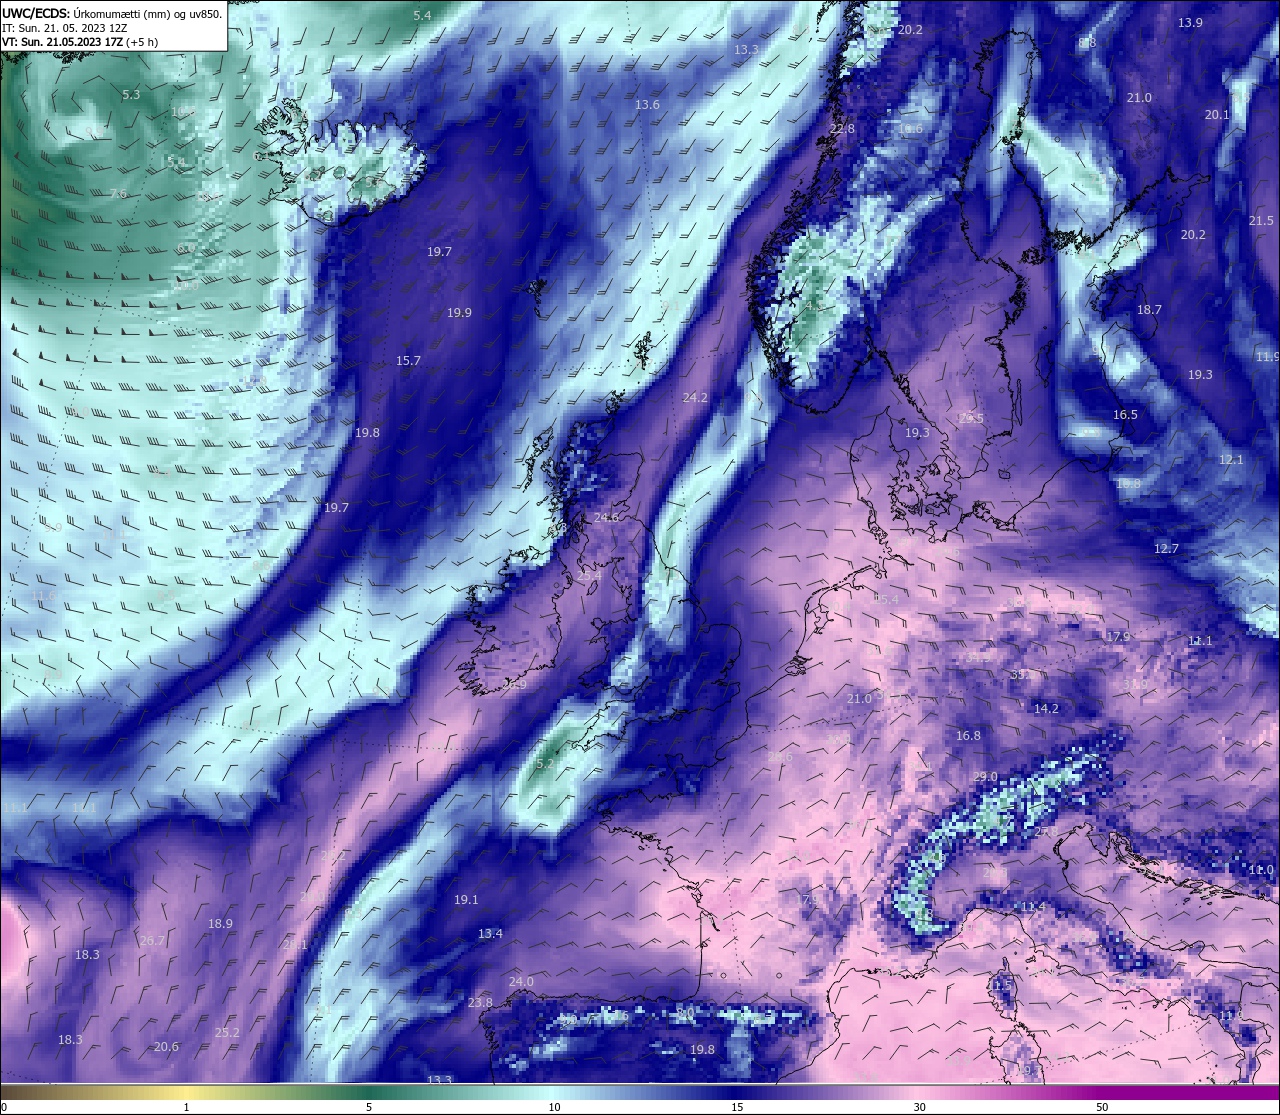
Task: Click the 13.6 value label
Action: [x=647, y=105]
